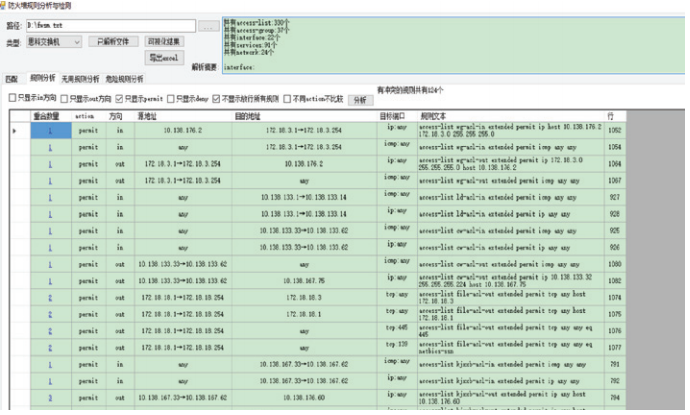Click the 重合数量 column header
Viewport: 690px width, 415px height.
point(48,116)
